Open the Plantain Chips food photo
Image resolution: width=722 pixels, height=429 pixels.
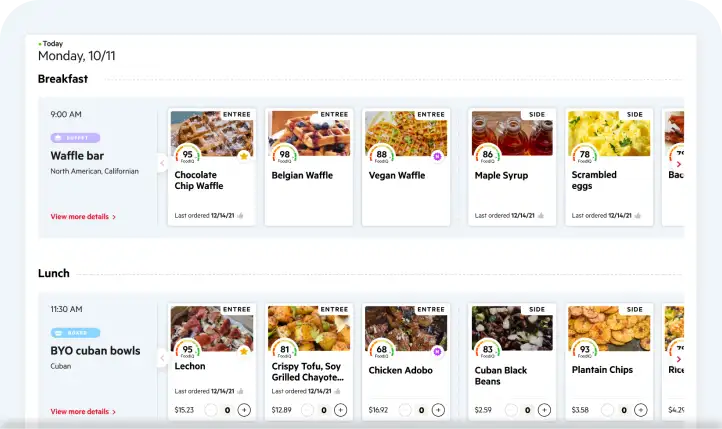coord(609,326)
